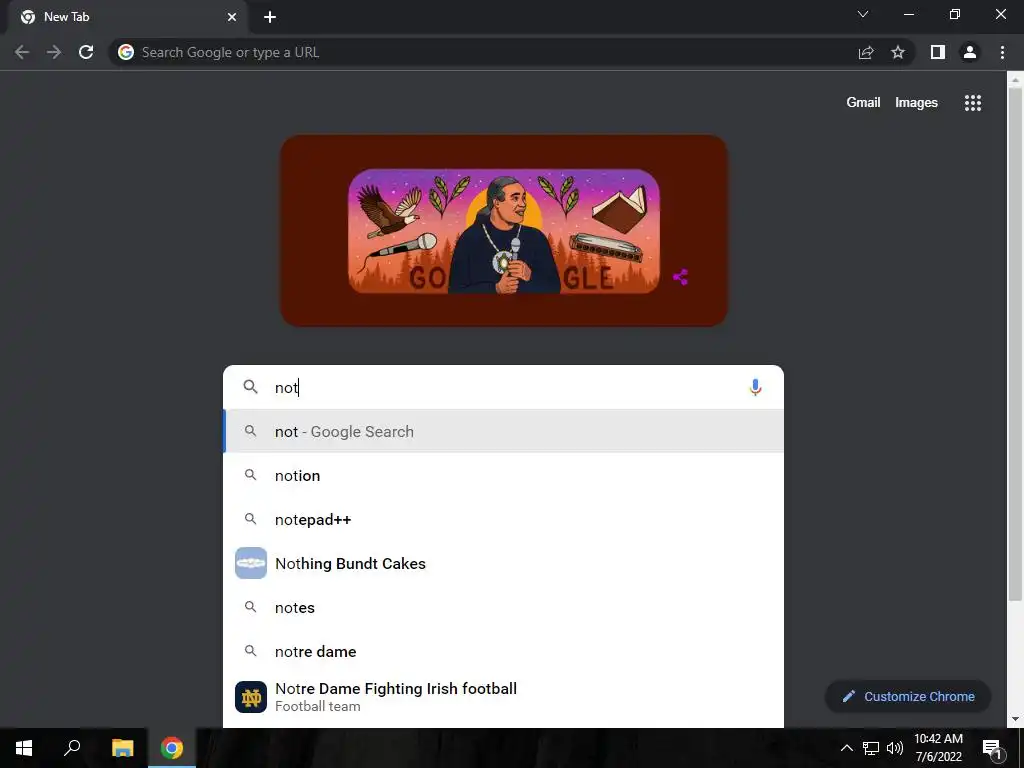
Task: Share this page via the share icon
Action: [866, 52]
